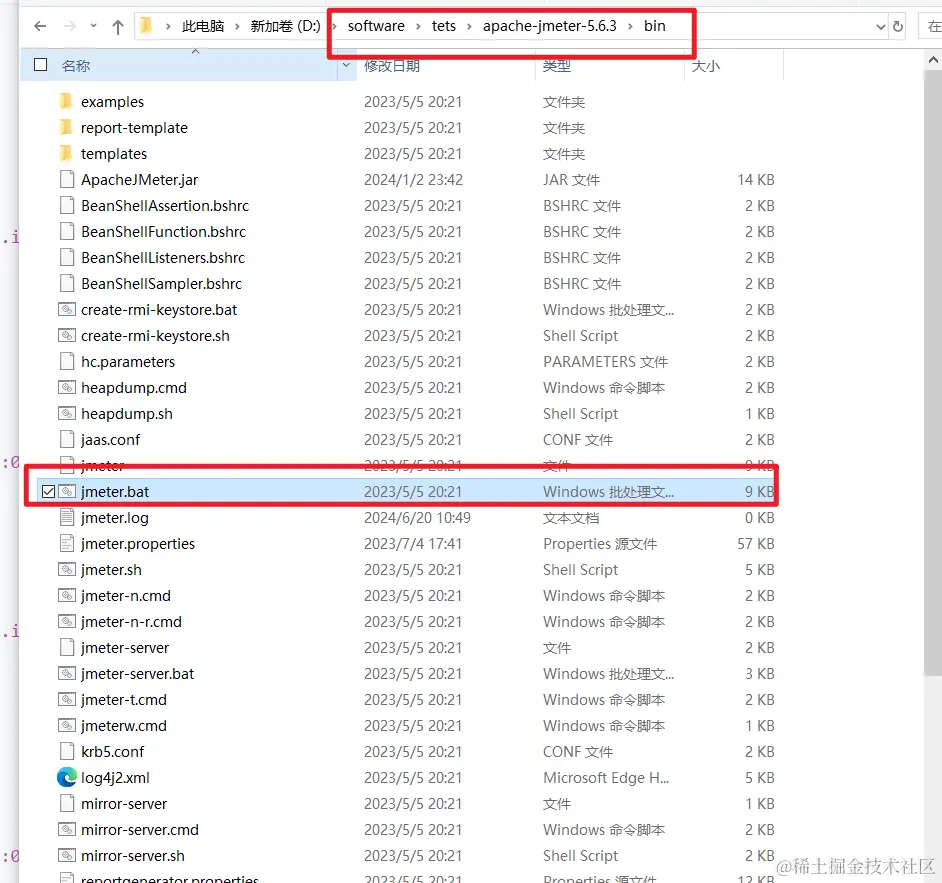Go forward in folder history
942x883 pixels.
click(70, 26)
